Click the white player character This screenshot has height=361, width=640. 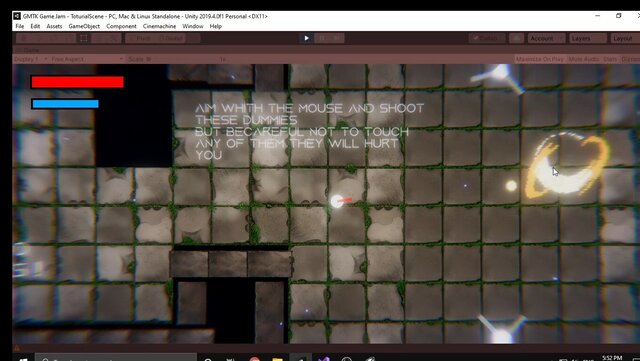point(337,201)
